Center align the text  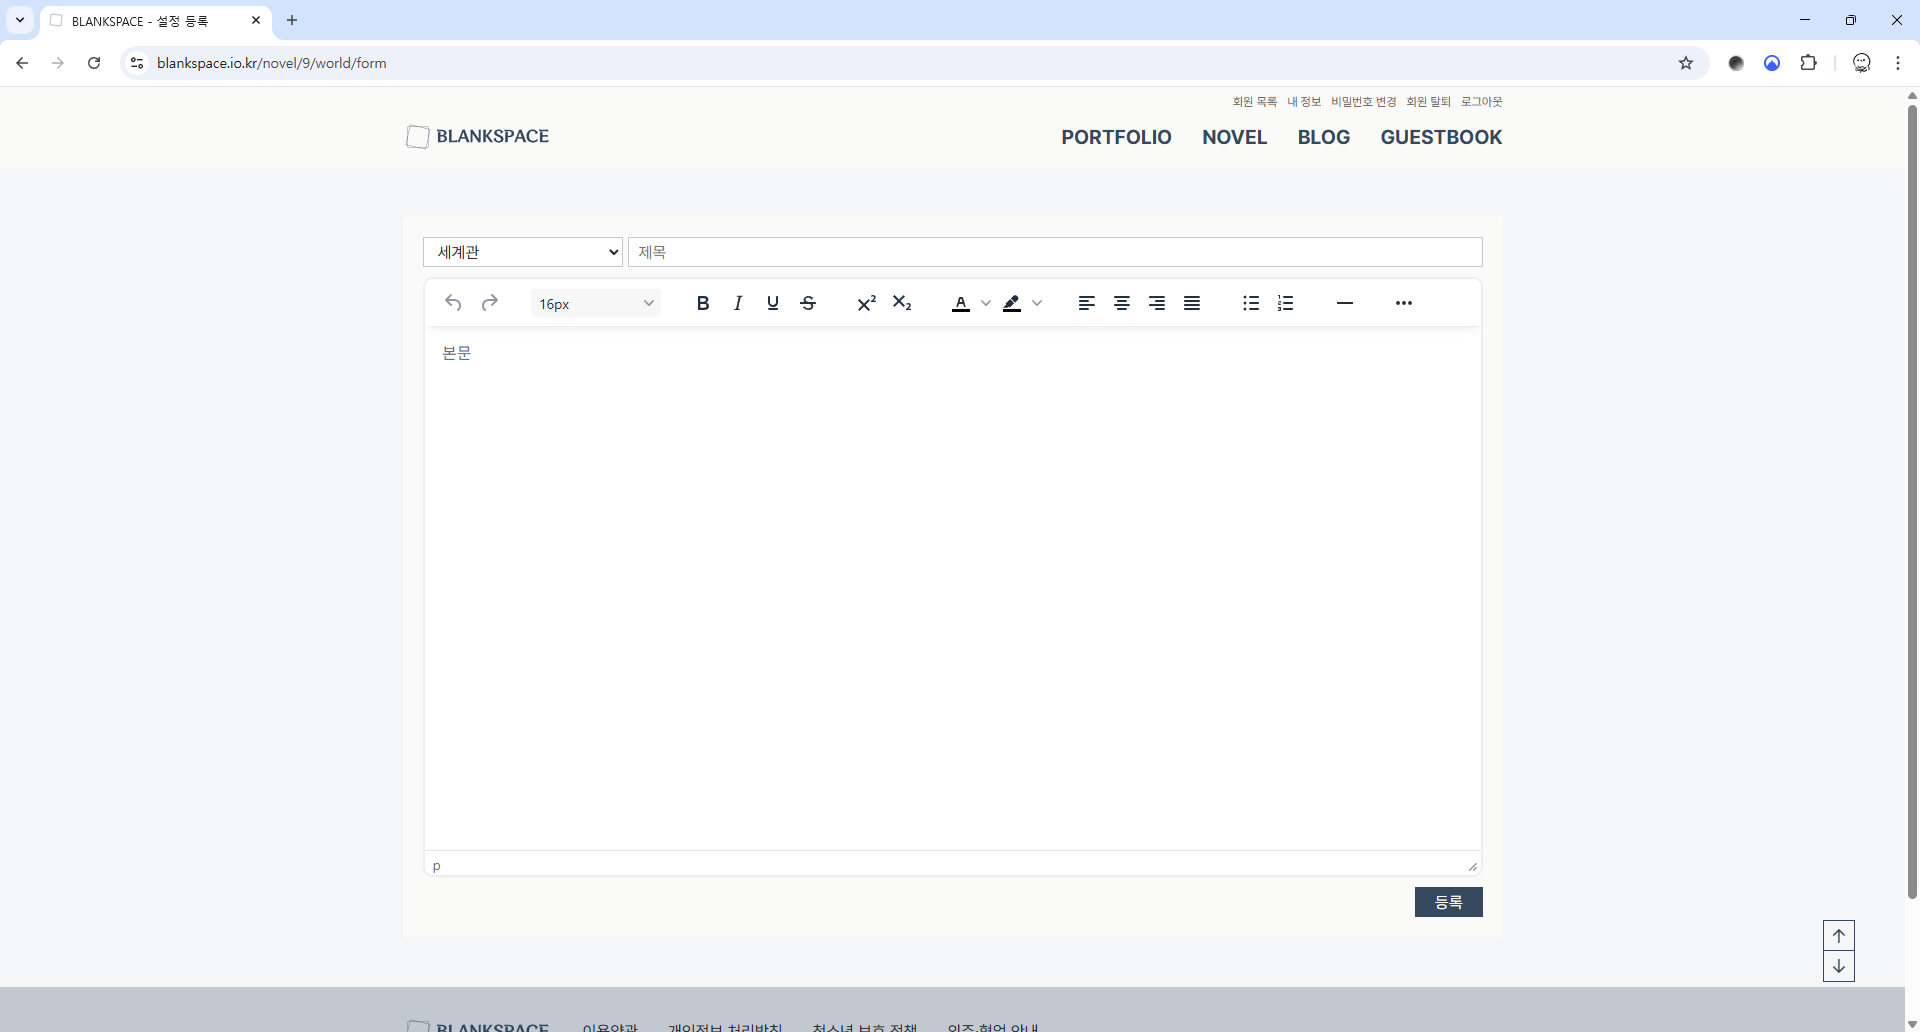(1122, 303)
